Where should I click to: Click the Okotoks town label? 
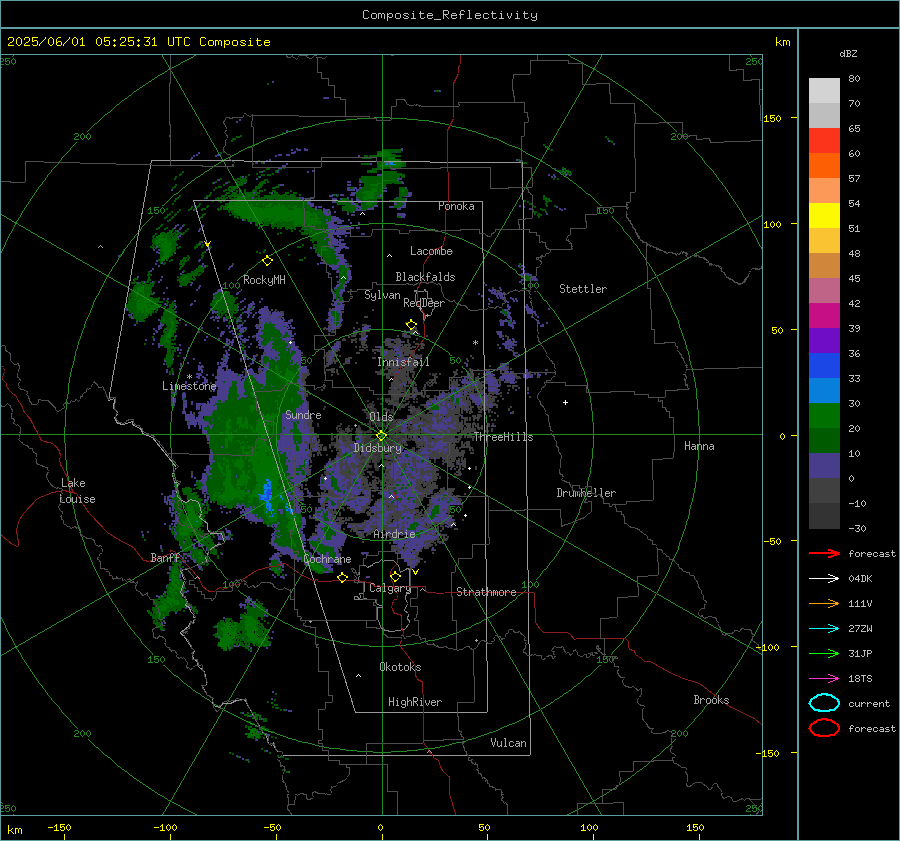click(400, 667)
